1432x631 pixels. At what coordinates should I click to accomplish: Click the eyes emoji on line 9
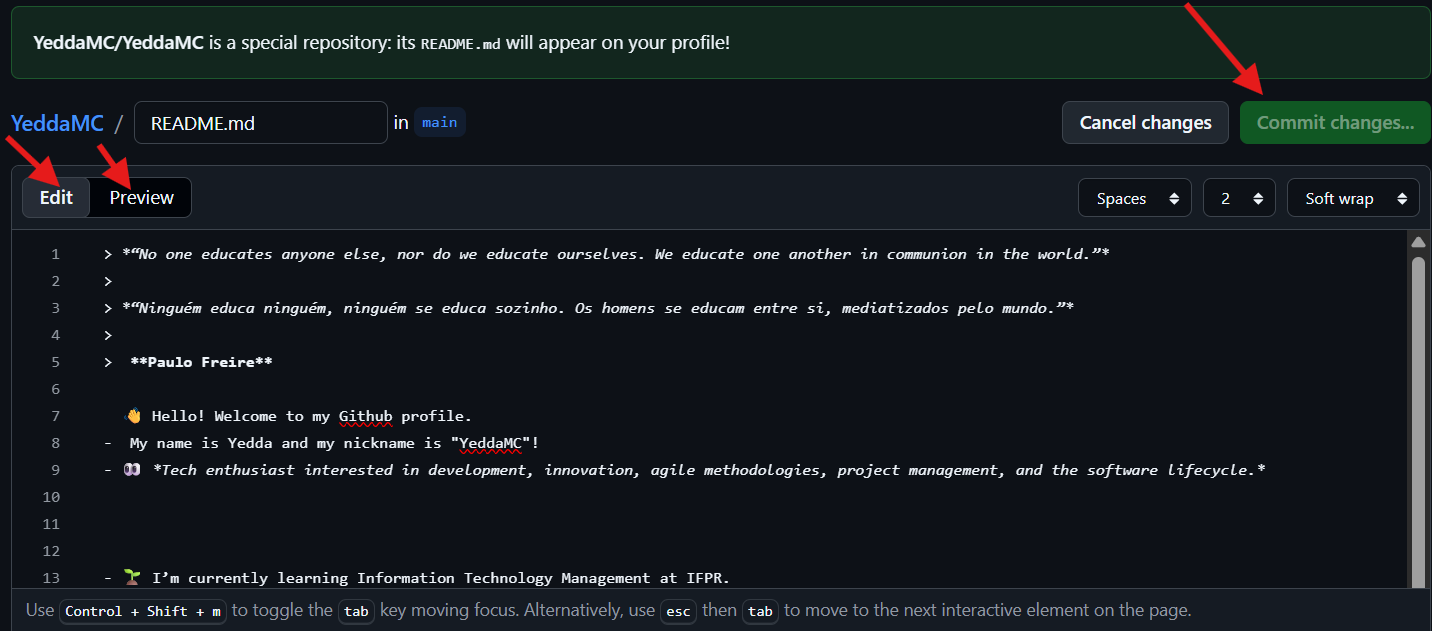pos(132,470)
